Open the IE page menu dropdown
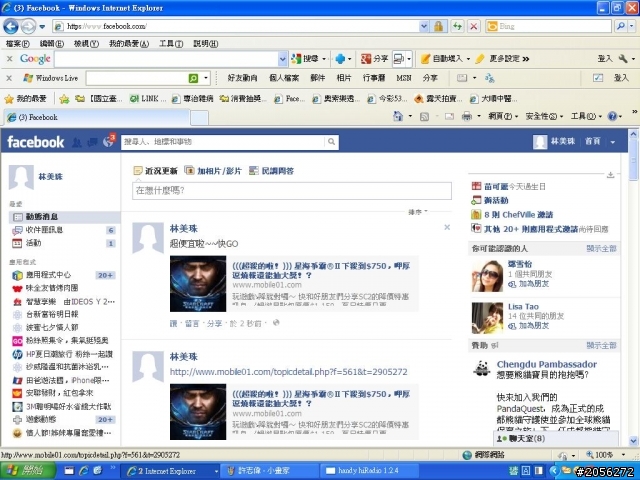The image size is (640, 480). click(503, 117)
